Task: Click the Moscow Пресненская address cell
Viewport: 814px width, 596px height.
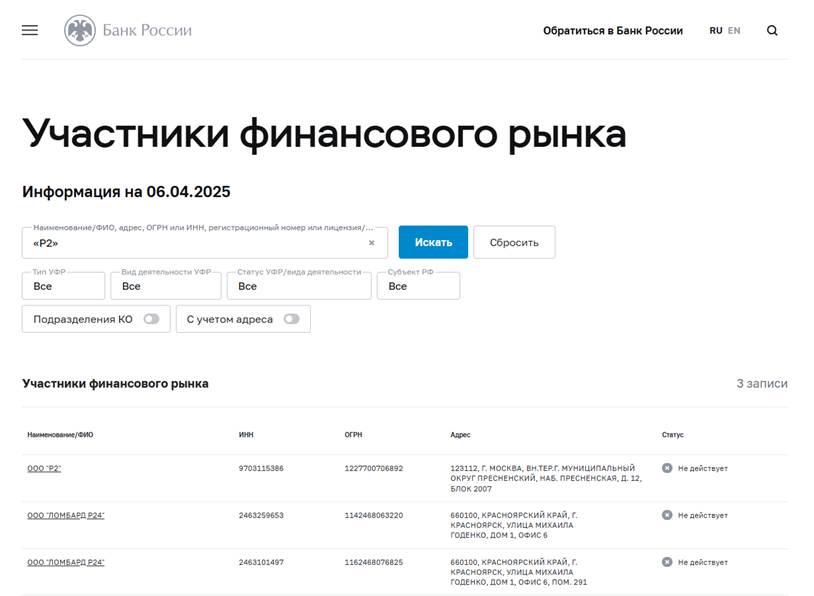Action: coord(546,478)
